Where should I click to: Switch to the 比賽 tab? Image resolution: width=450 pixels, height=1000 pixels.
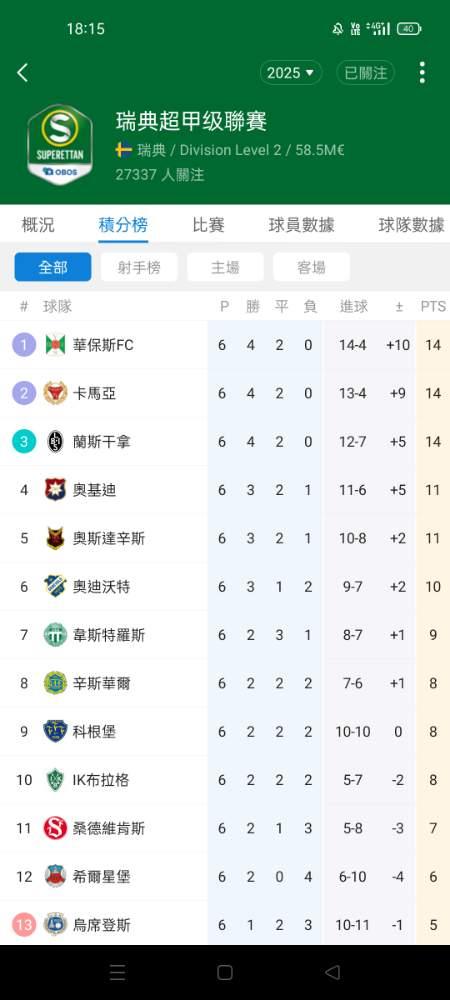[x=208, y=224]
